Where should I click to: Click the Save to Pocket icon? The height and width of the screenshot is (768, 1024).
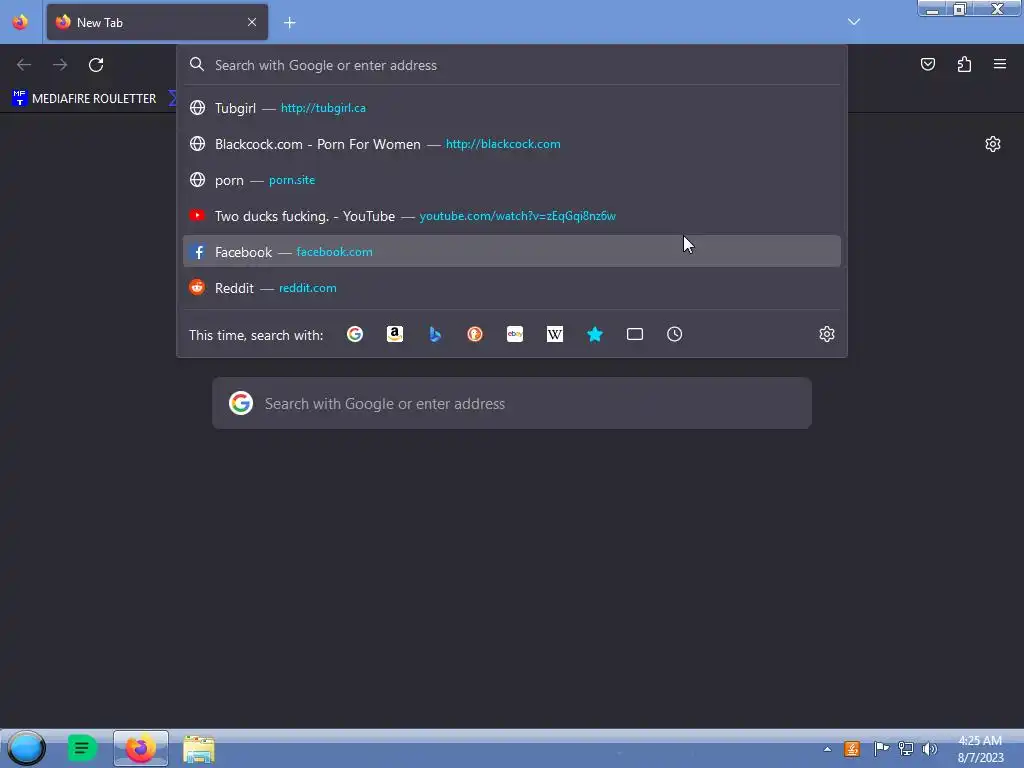pyautogui.click(x=928, y=64)
